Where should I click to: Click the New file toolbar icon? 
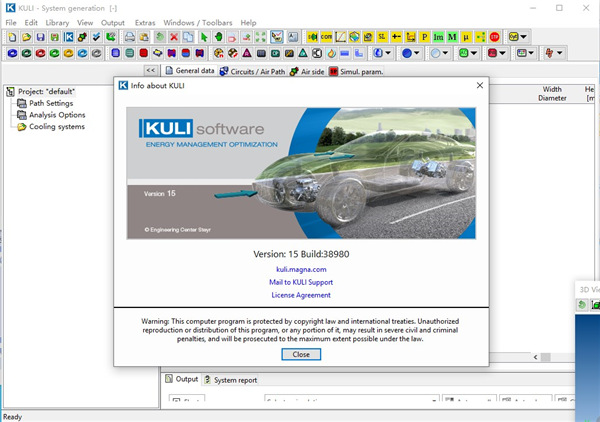point(11,37)
